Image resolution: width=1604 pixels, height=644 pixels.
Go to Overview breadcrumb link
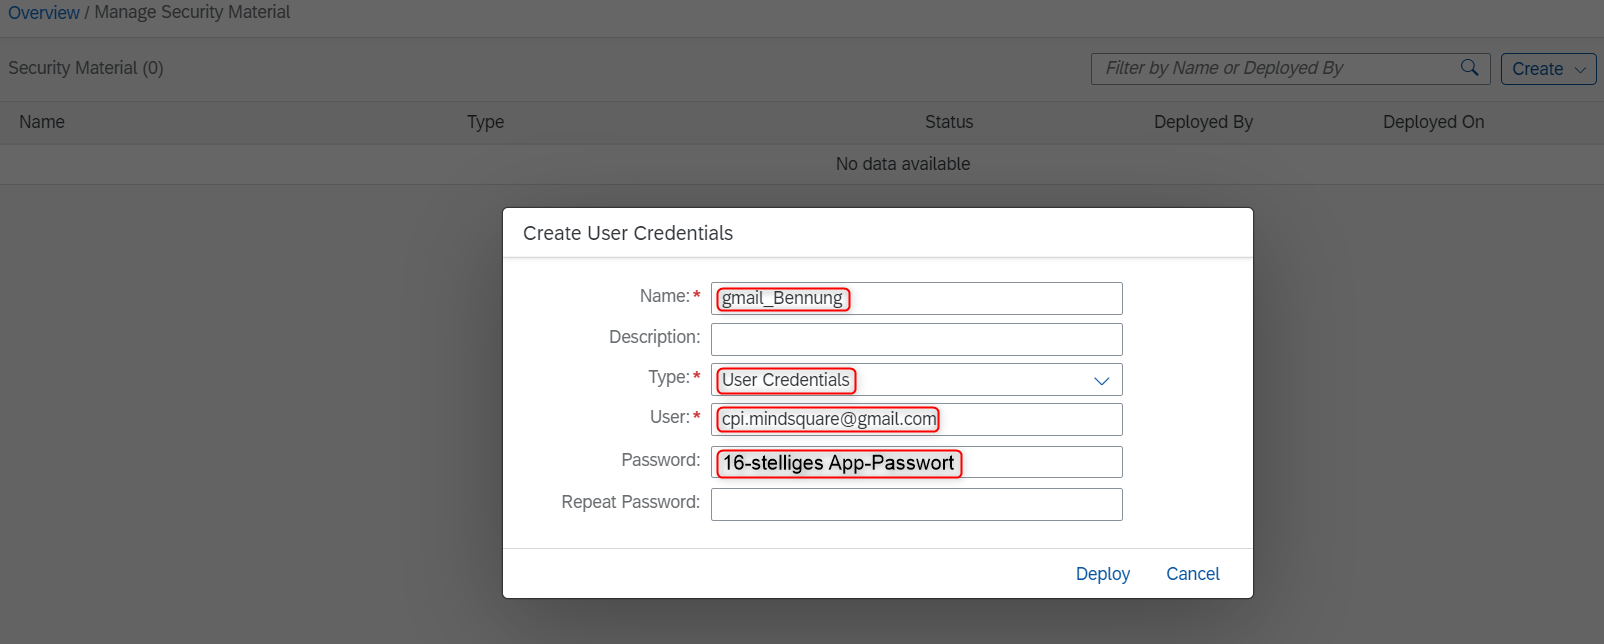click(x=44, y=13)
